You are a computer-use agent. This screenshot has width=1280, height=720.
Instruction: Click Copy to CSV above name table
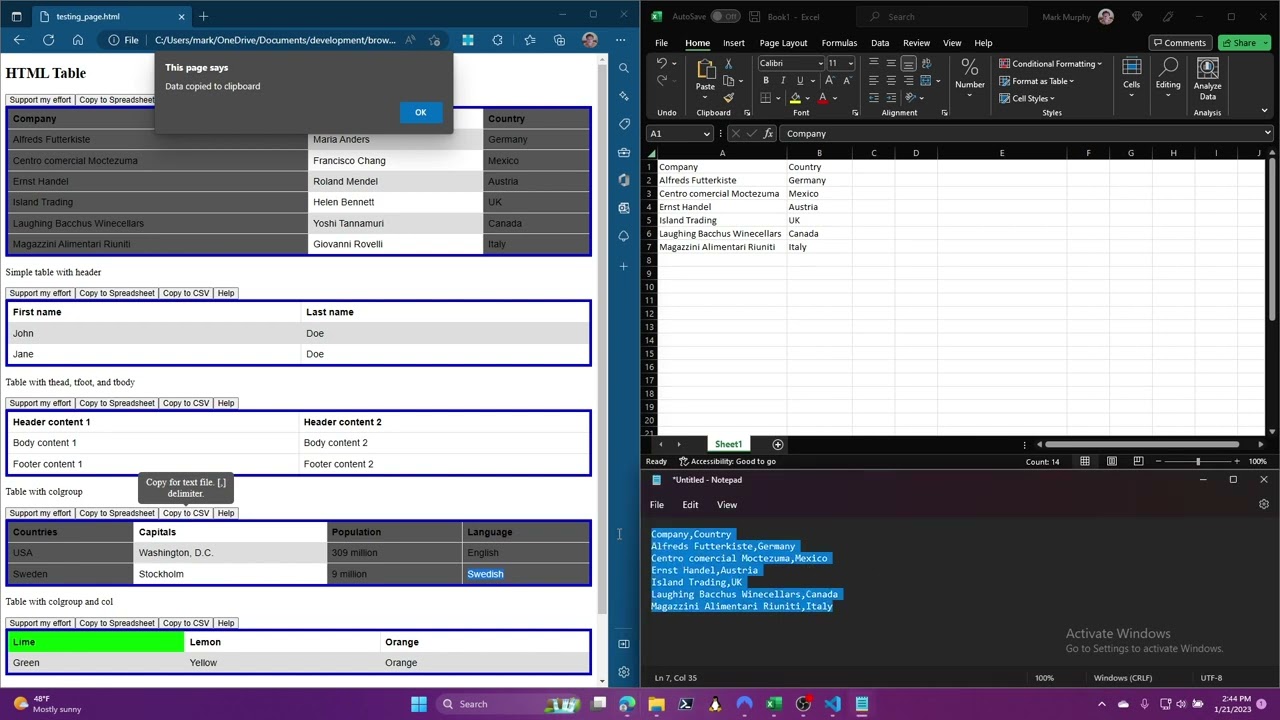[x=186, y=293]
